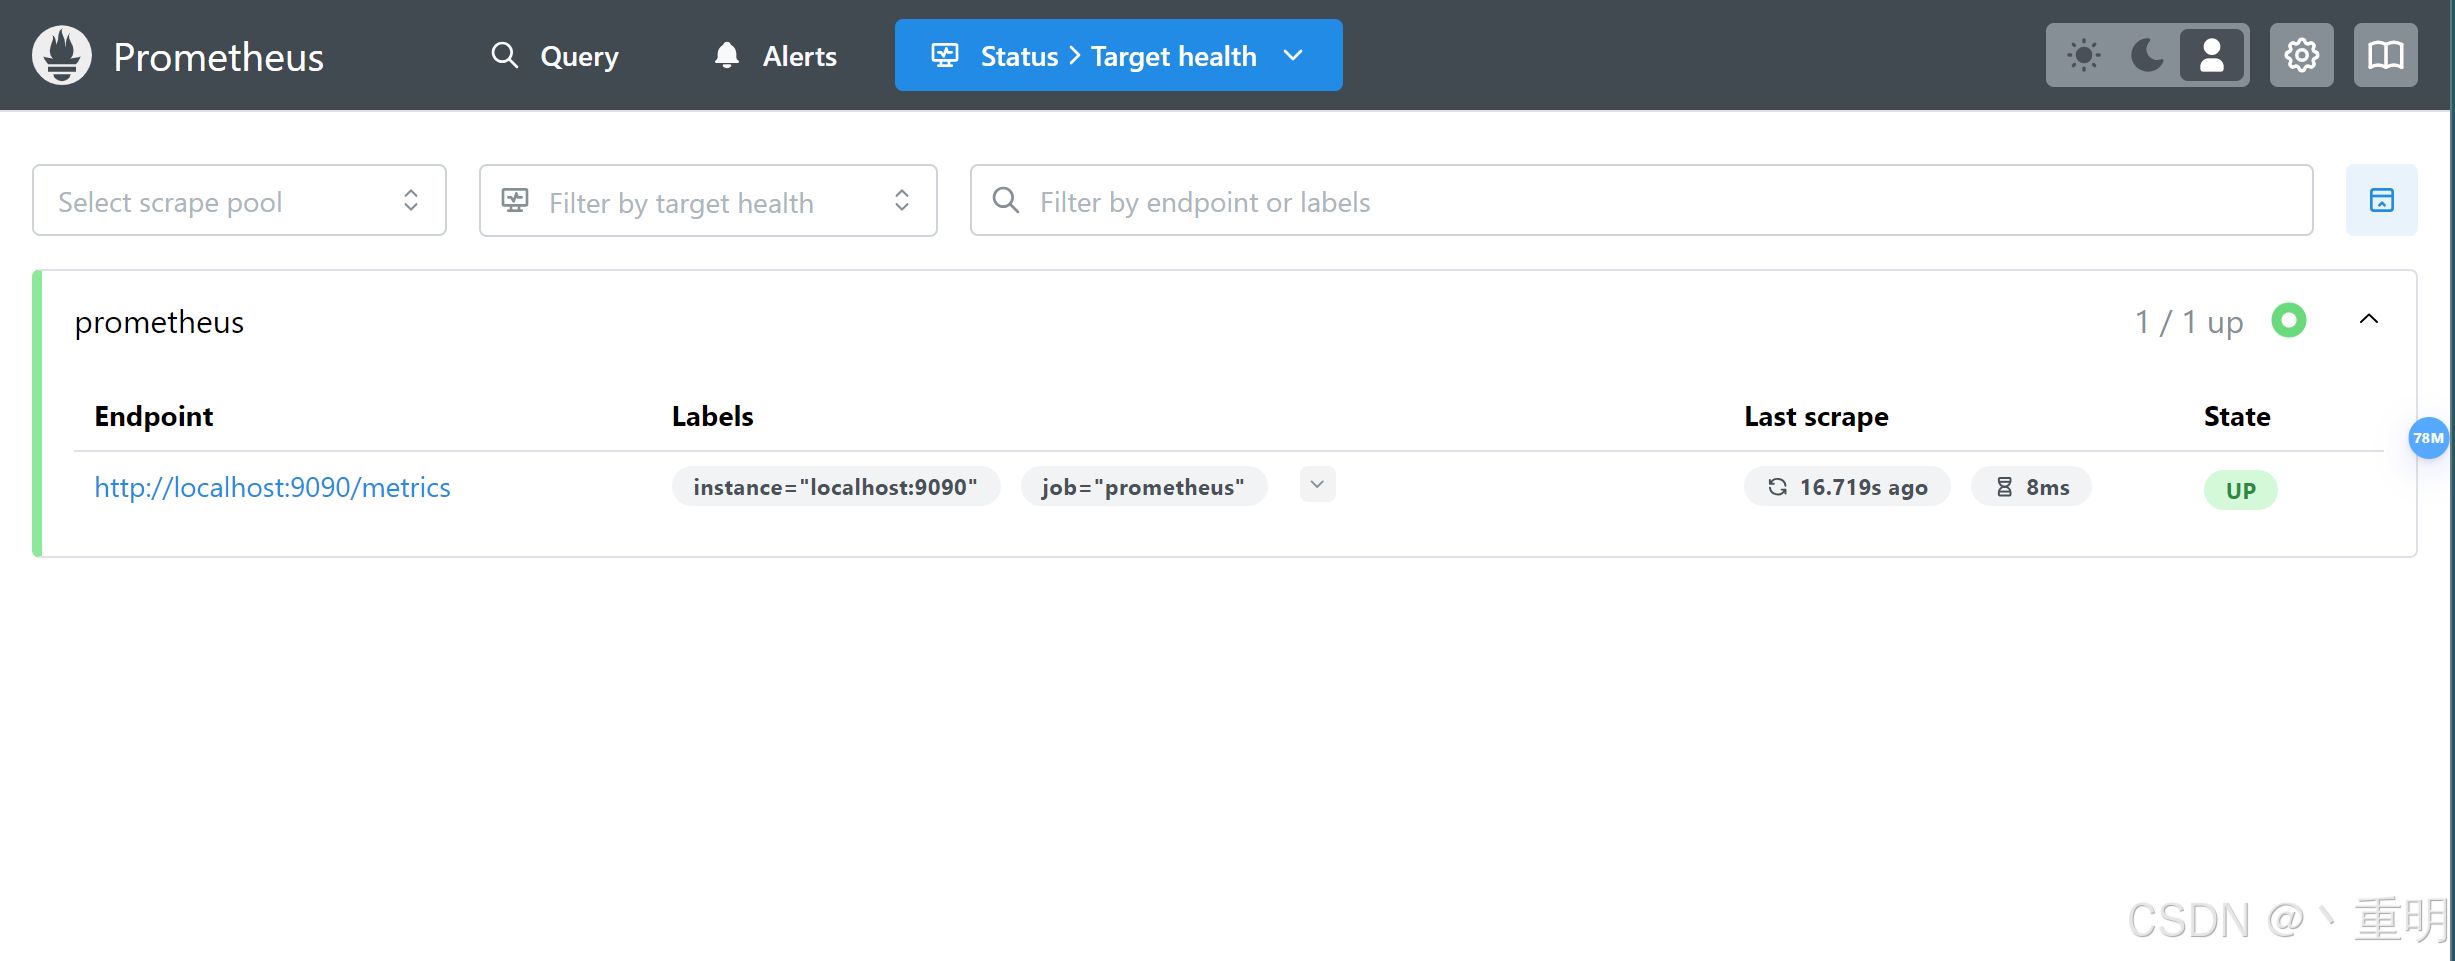Screen dimensions: 2455x961
Task: Open the Status Target health menu
Action: pos(1118,55)
